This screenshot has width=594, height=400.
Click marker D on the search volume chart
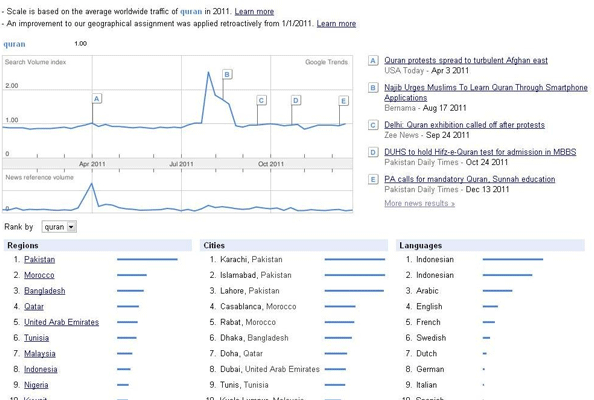296,100
